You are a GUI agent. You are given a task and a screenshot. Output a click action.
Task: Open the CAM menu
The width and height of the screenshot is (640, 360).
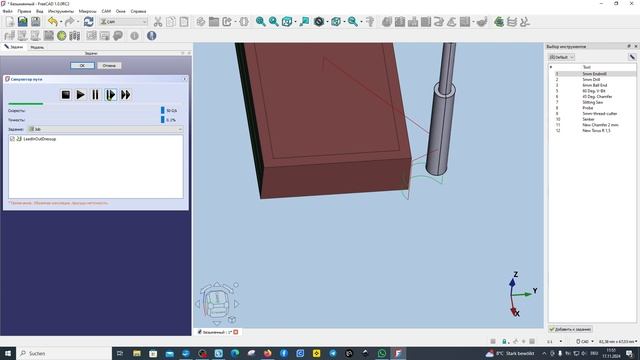click(106, 11)
